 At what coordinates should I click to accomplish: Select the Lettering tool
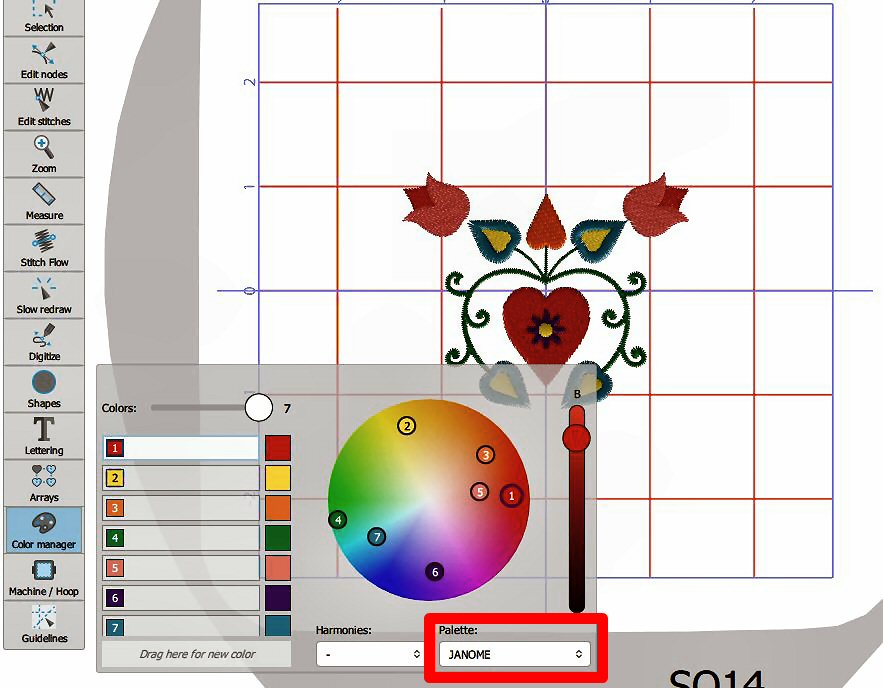tap(44, 437)
